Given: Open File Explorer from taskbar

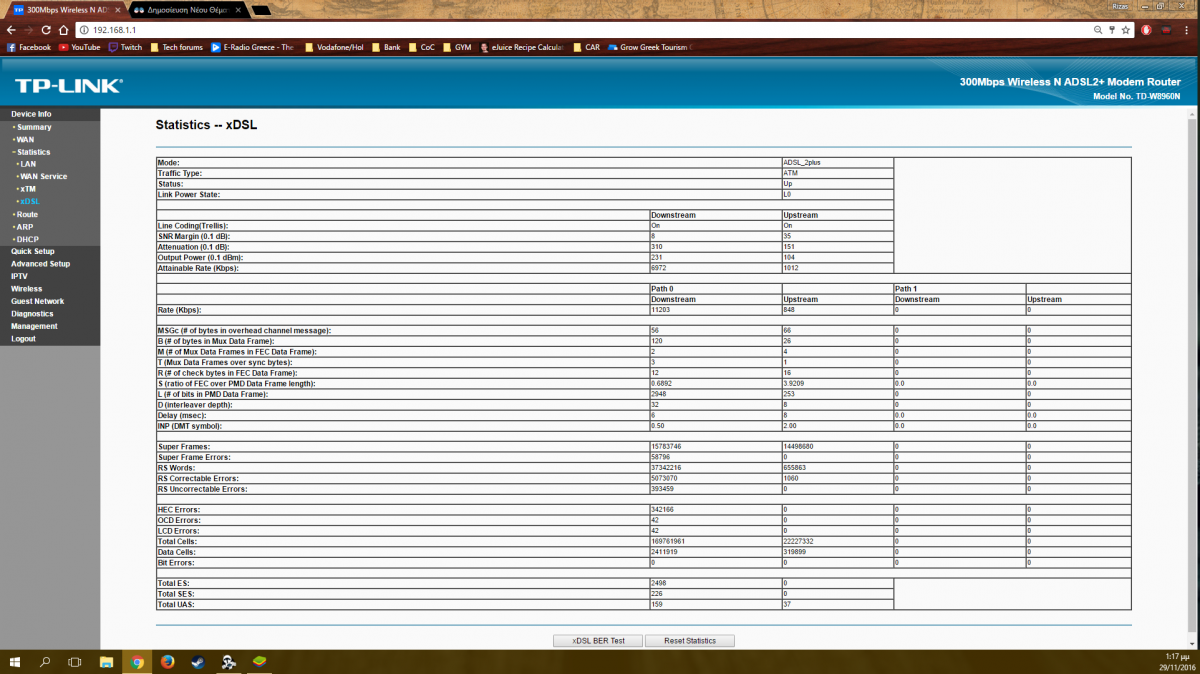Looking at the screenshot, I should coord(107,662).
